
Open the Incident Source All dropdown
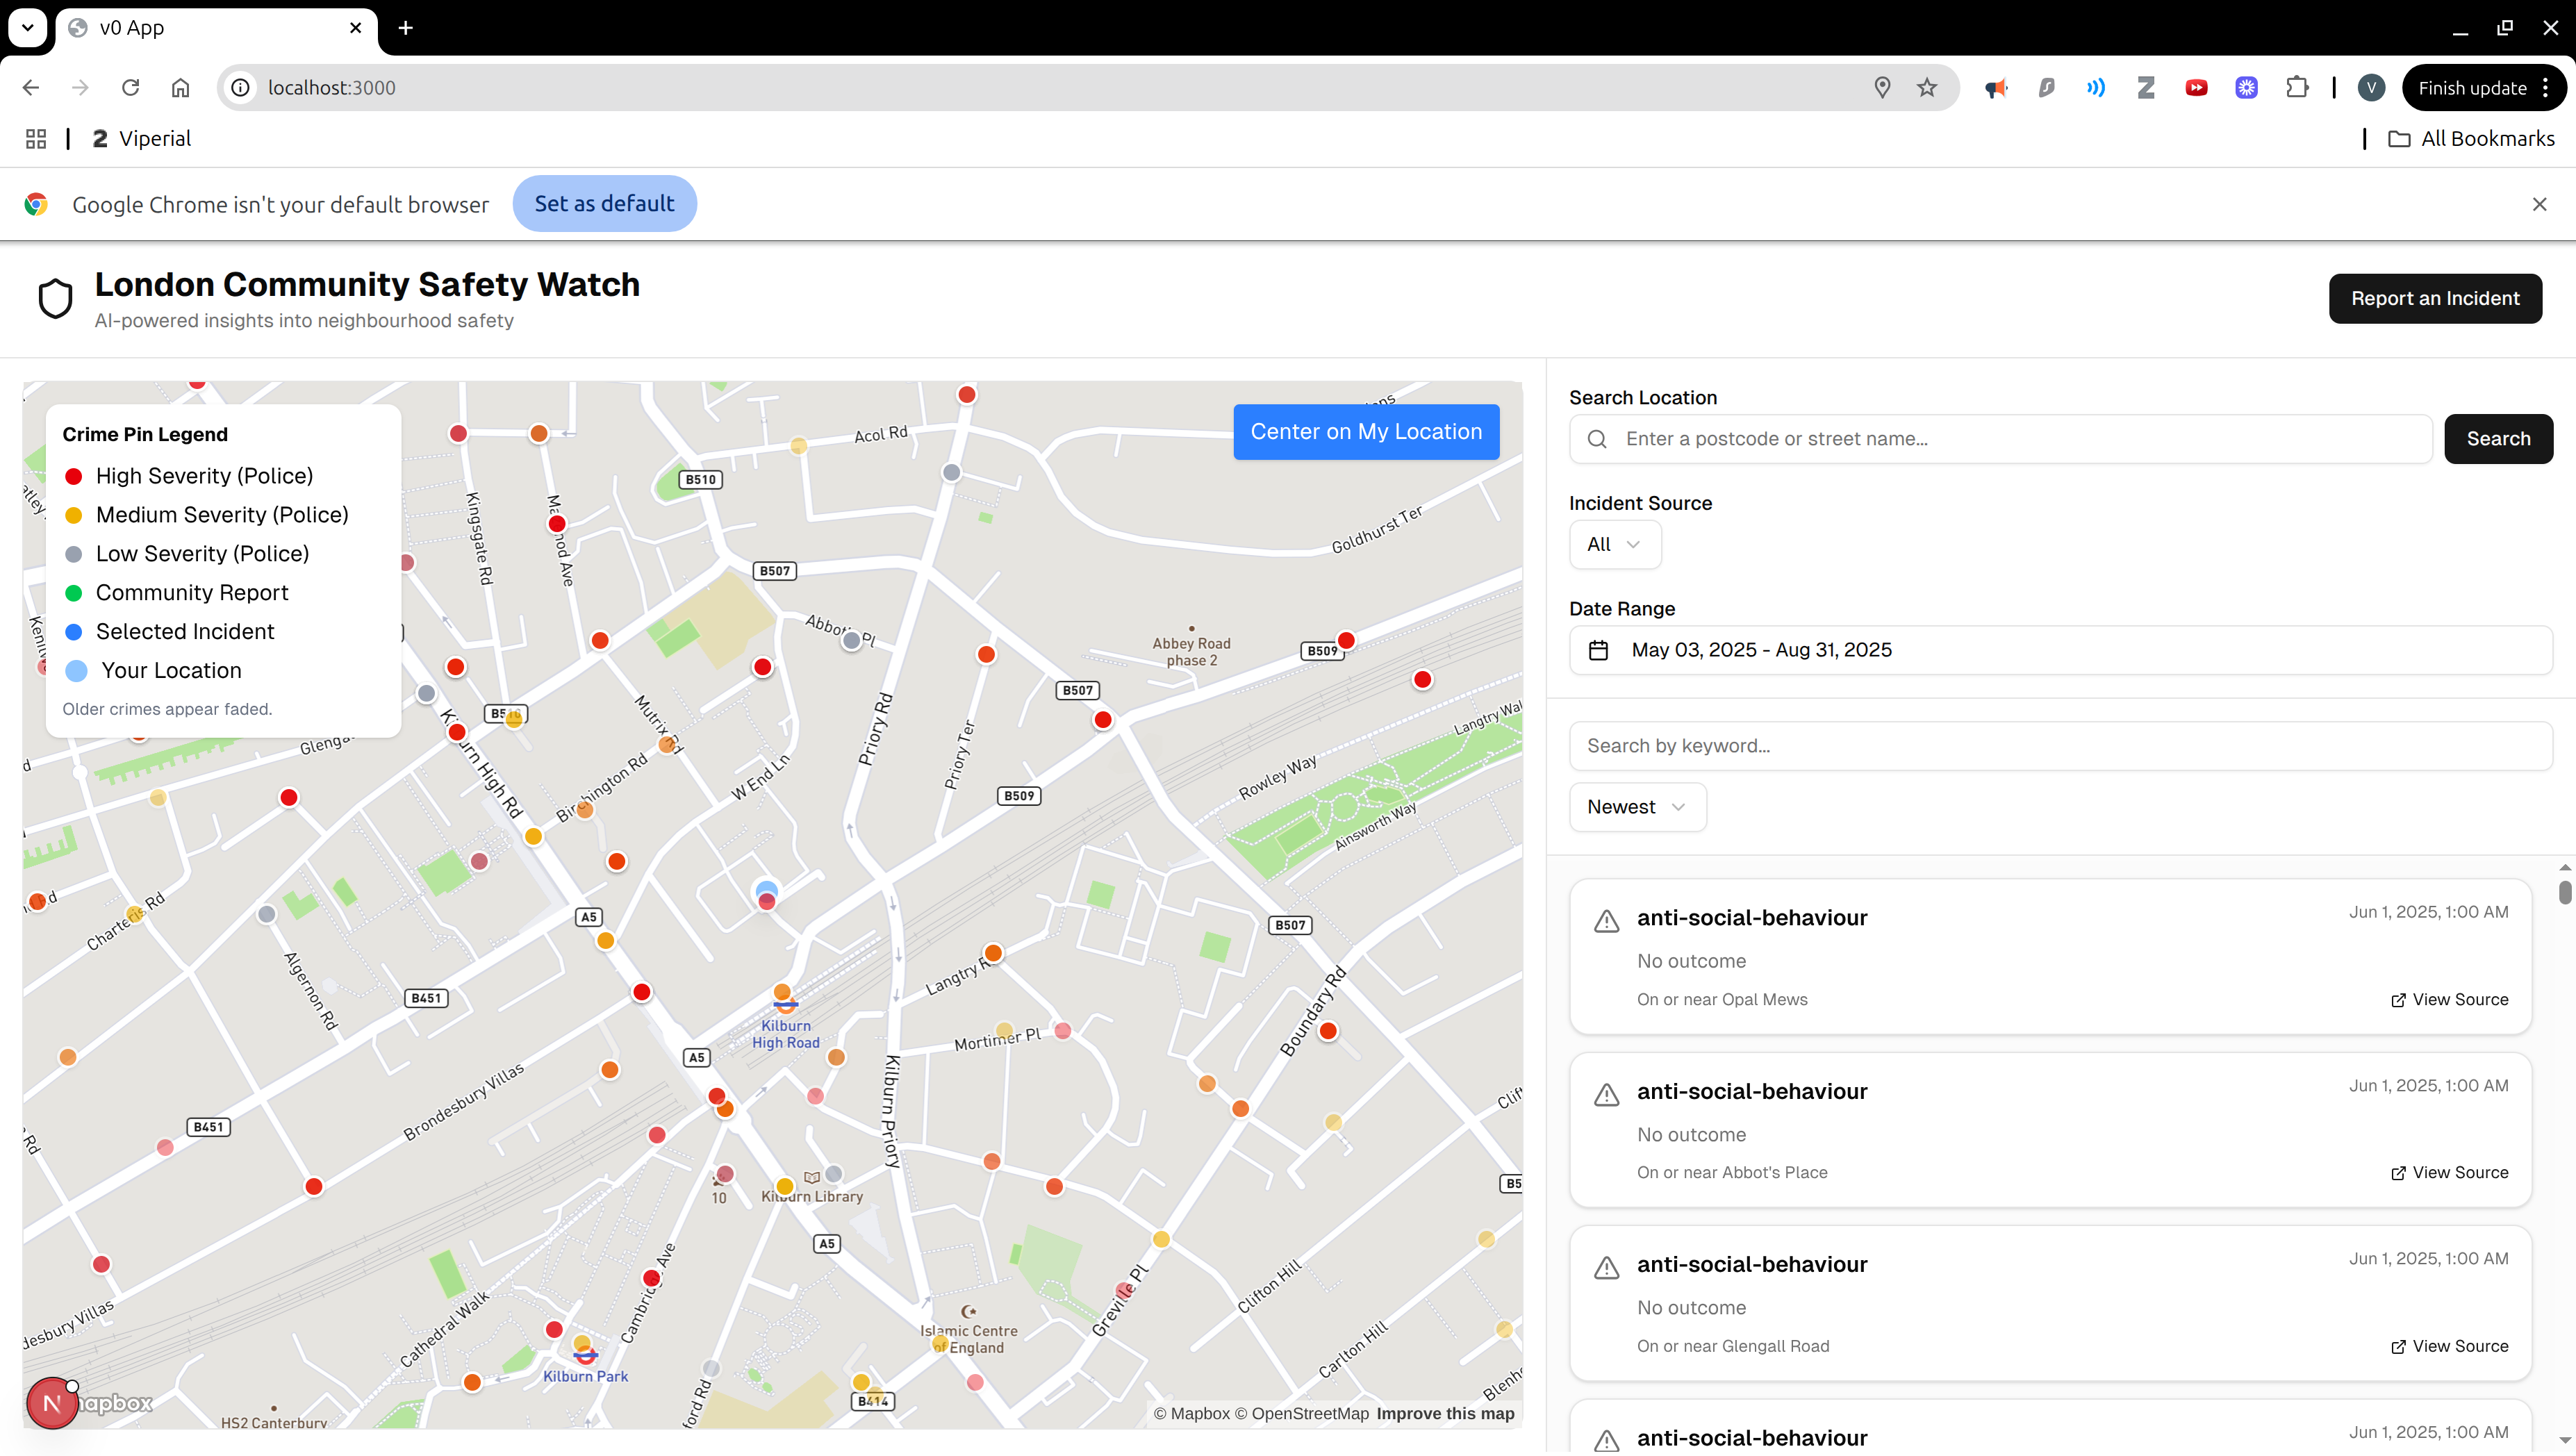click(x=1614, y=544)
